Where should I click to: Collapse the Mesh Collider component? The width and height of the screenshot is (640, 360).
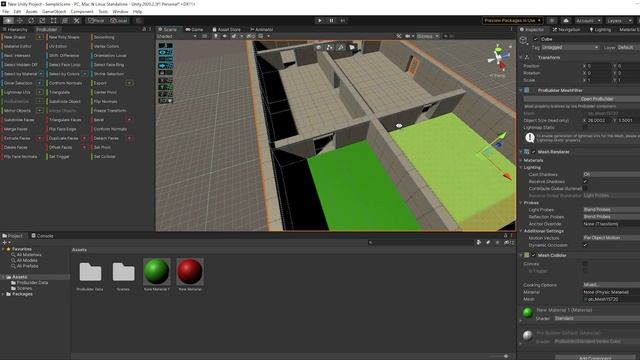coord(521,255)
